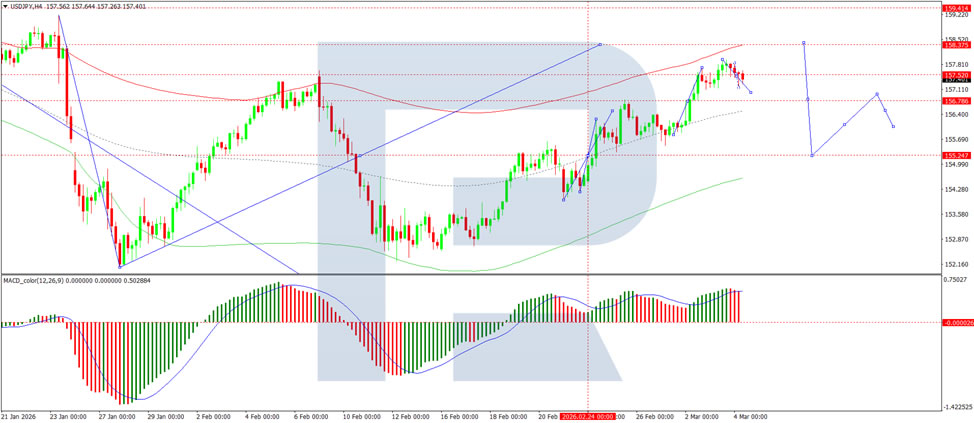974x423 pixels.
Task: Click the 23 Jan 00:00 date label
Action: 68,416
